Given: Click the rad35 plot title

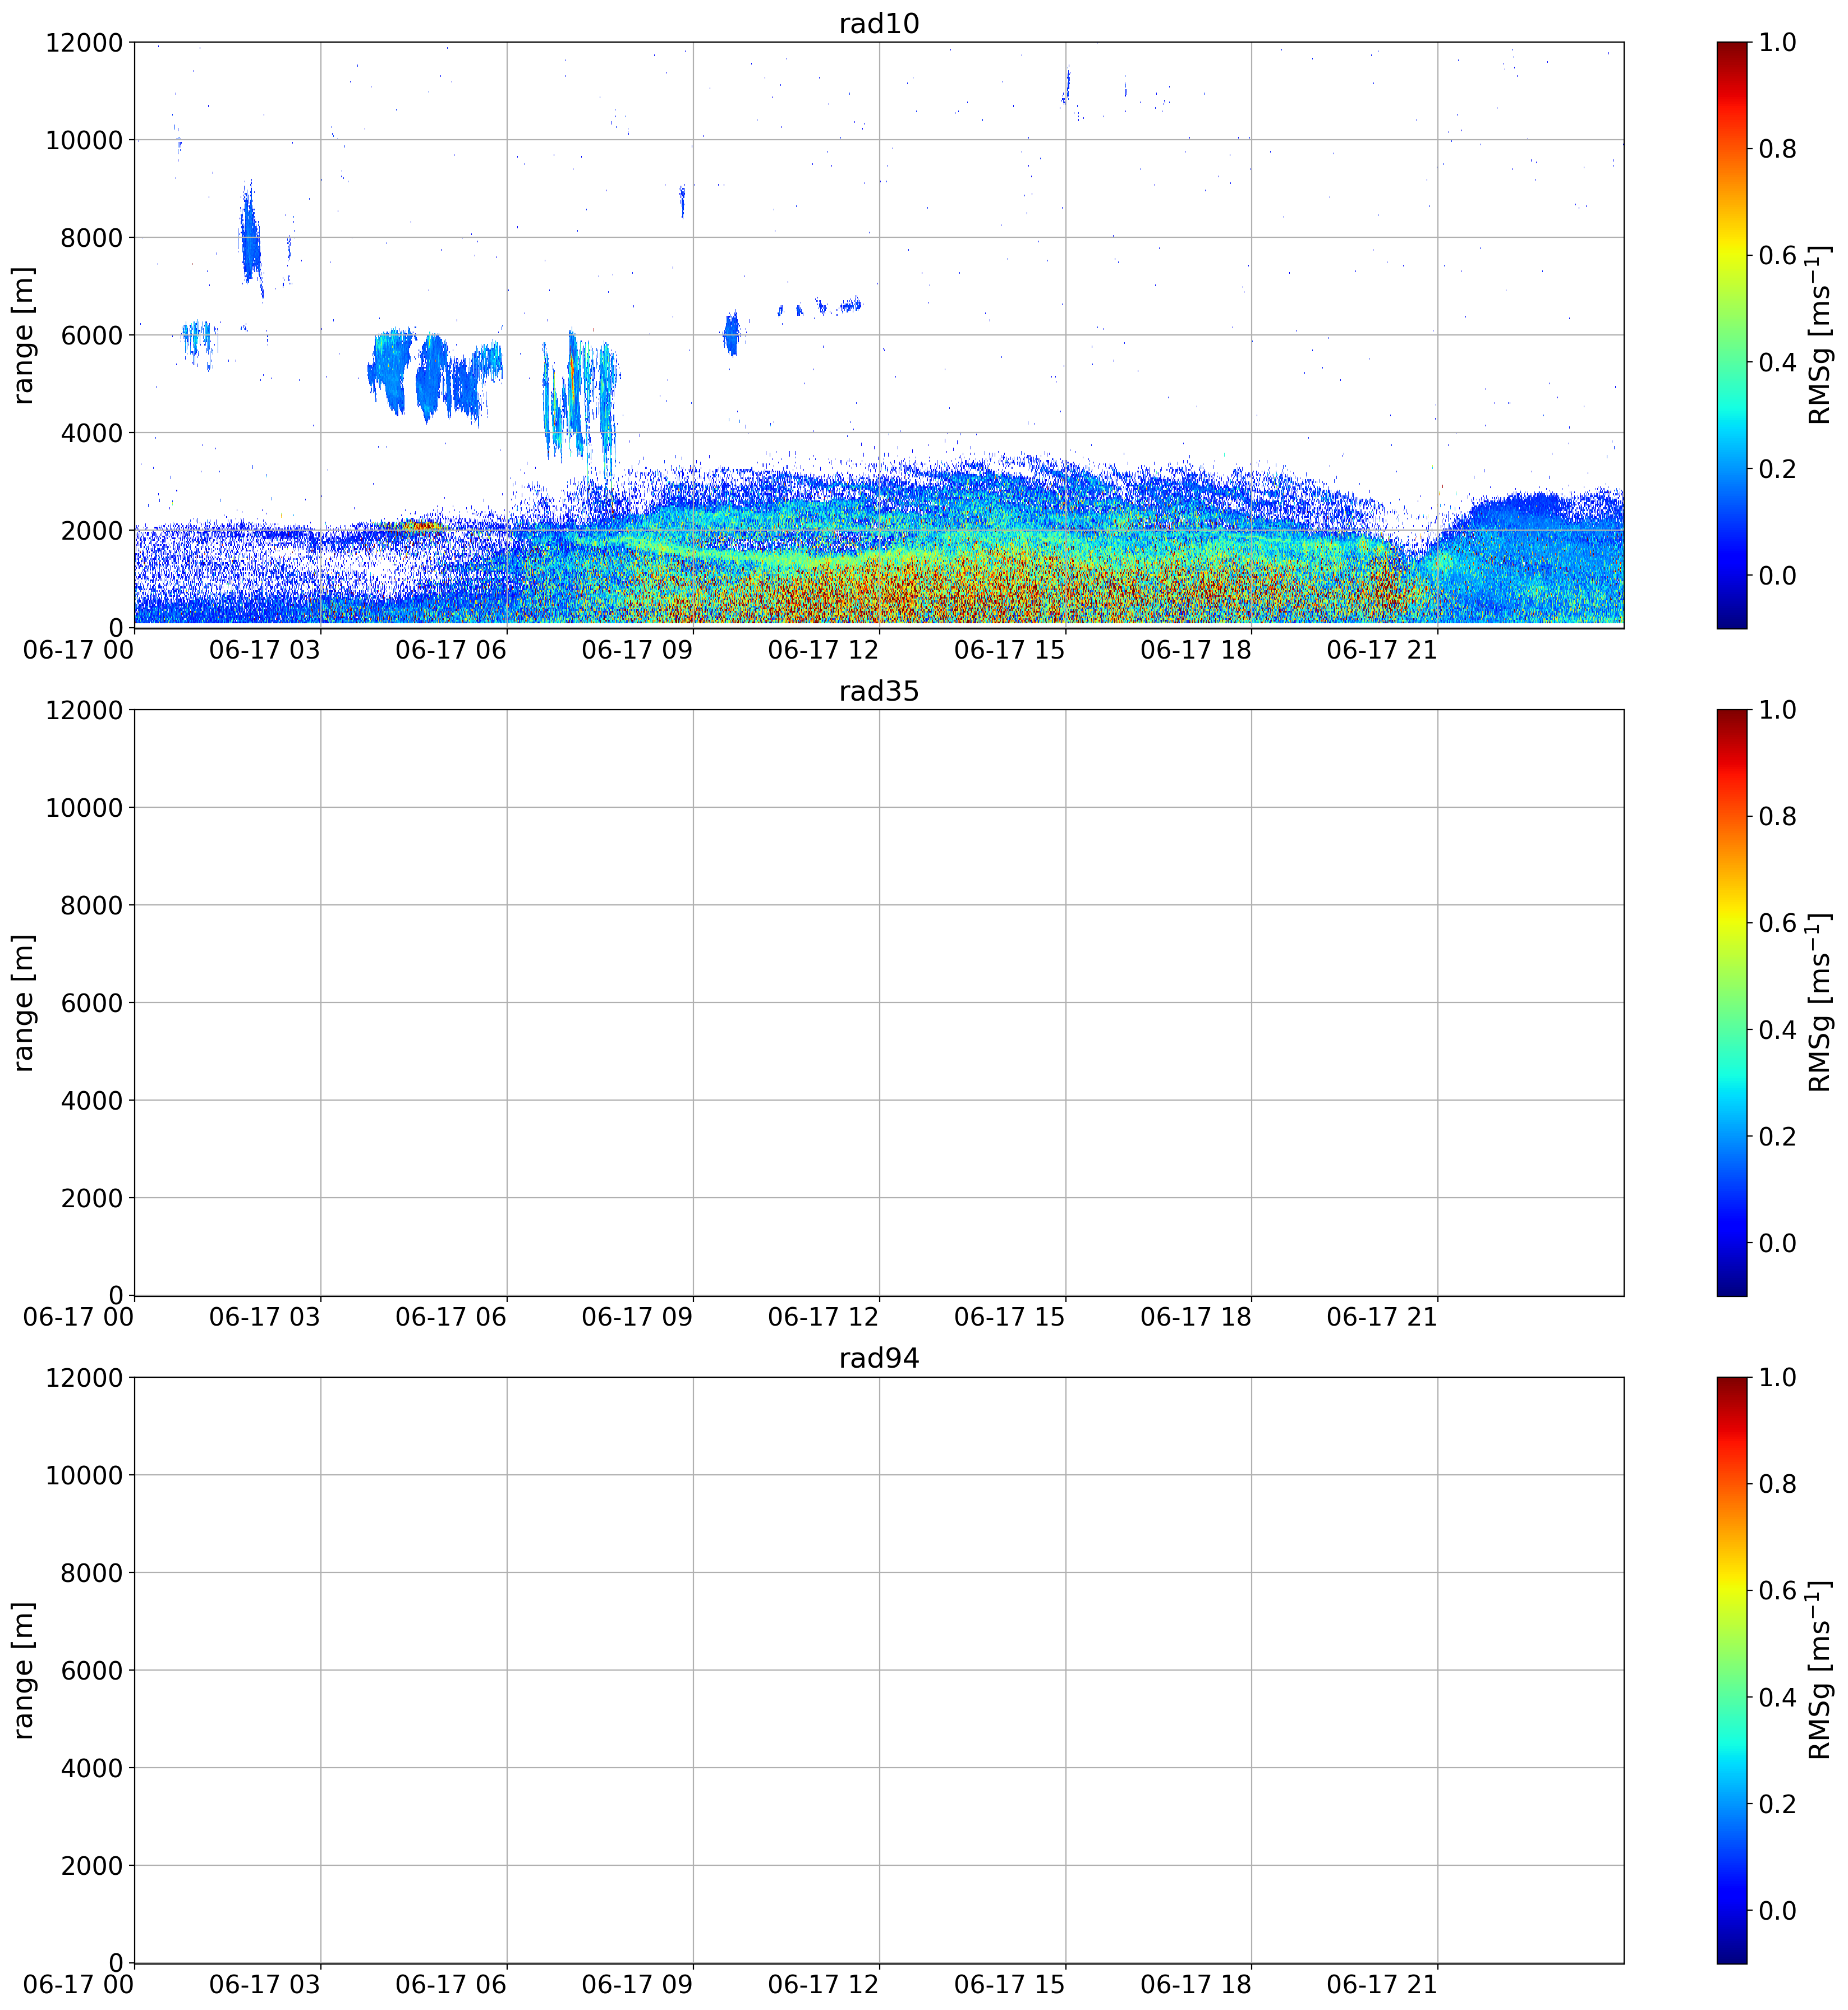Looking at the screenshot, I should pos(878,691).
